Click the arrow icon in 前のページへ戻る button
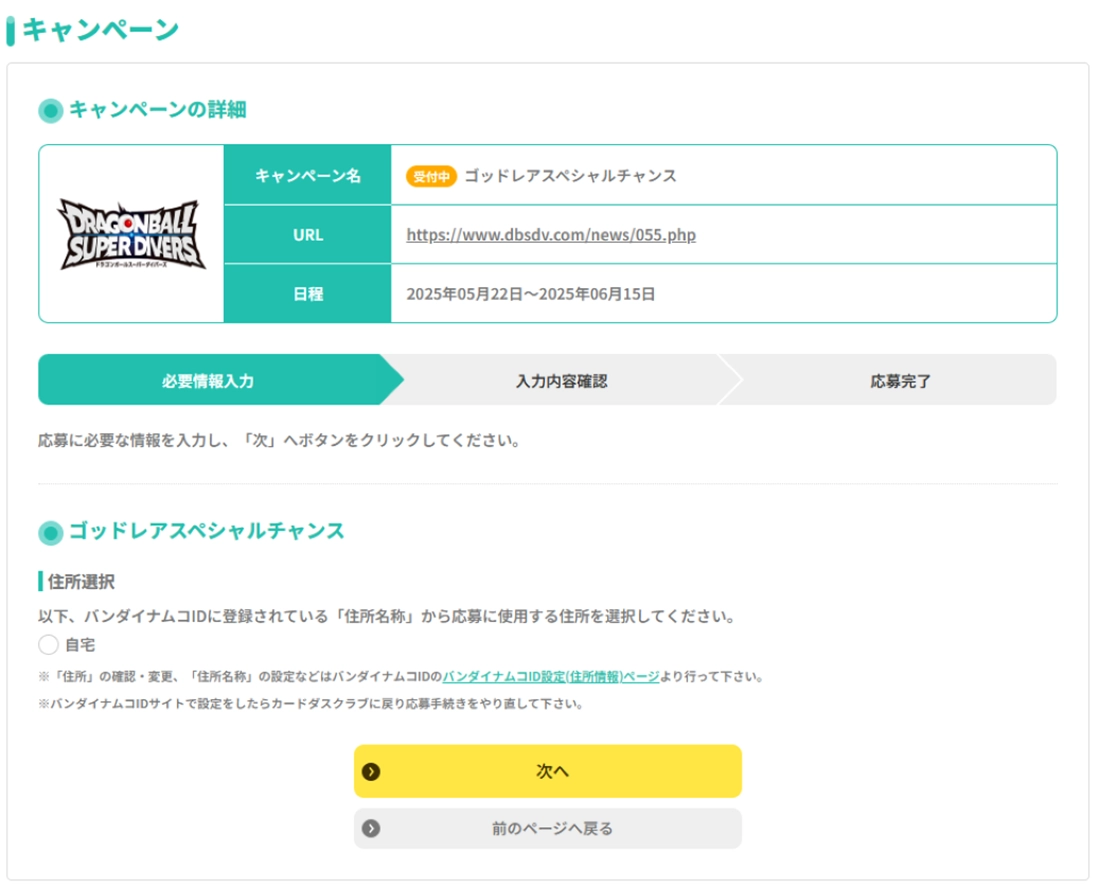This screenshot has width=1100, height=890. [371, 828]
